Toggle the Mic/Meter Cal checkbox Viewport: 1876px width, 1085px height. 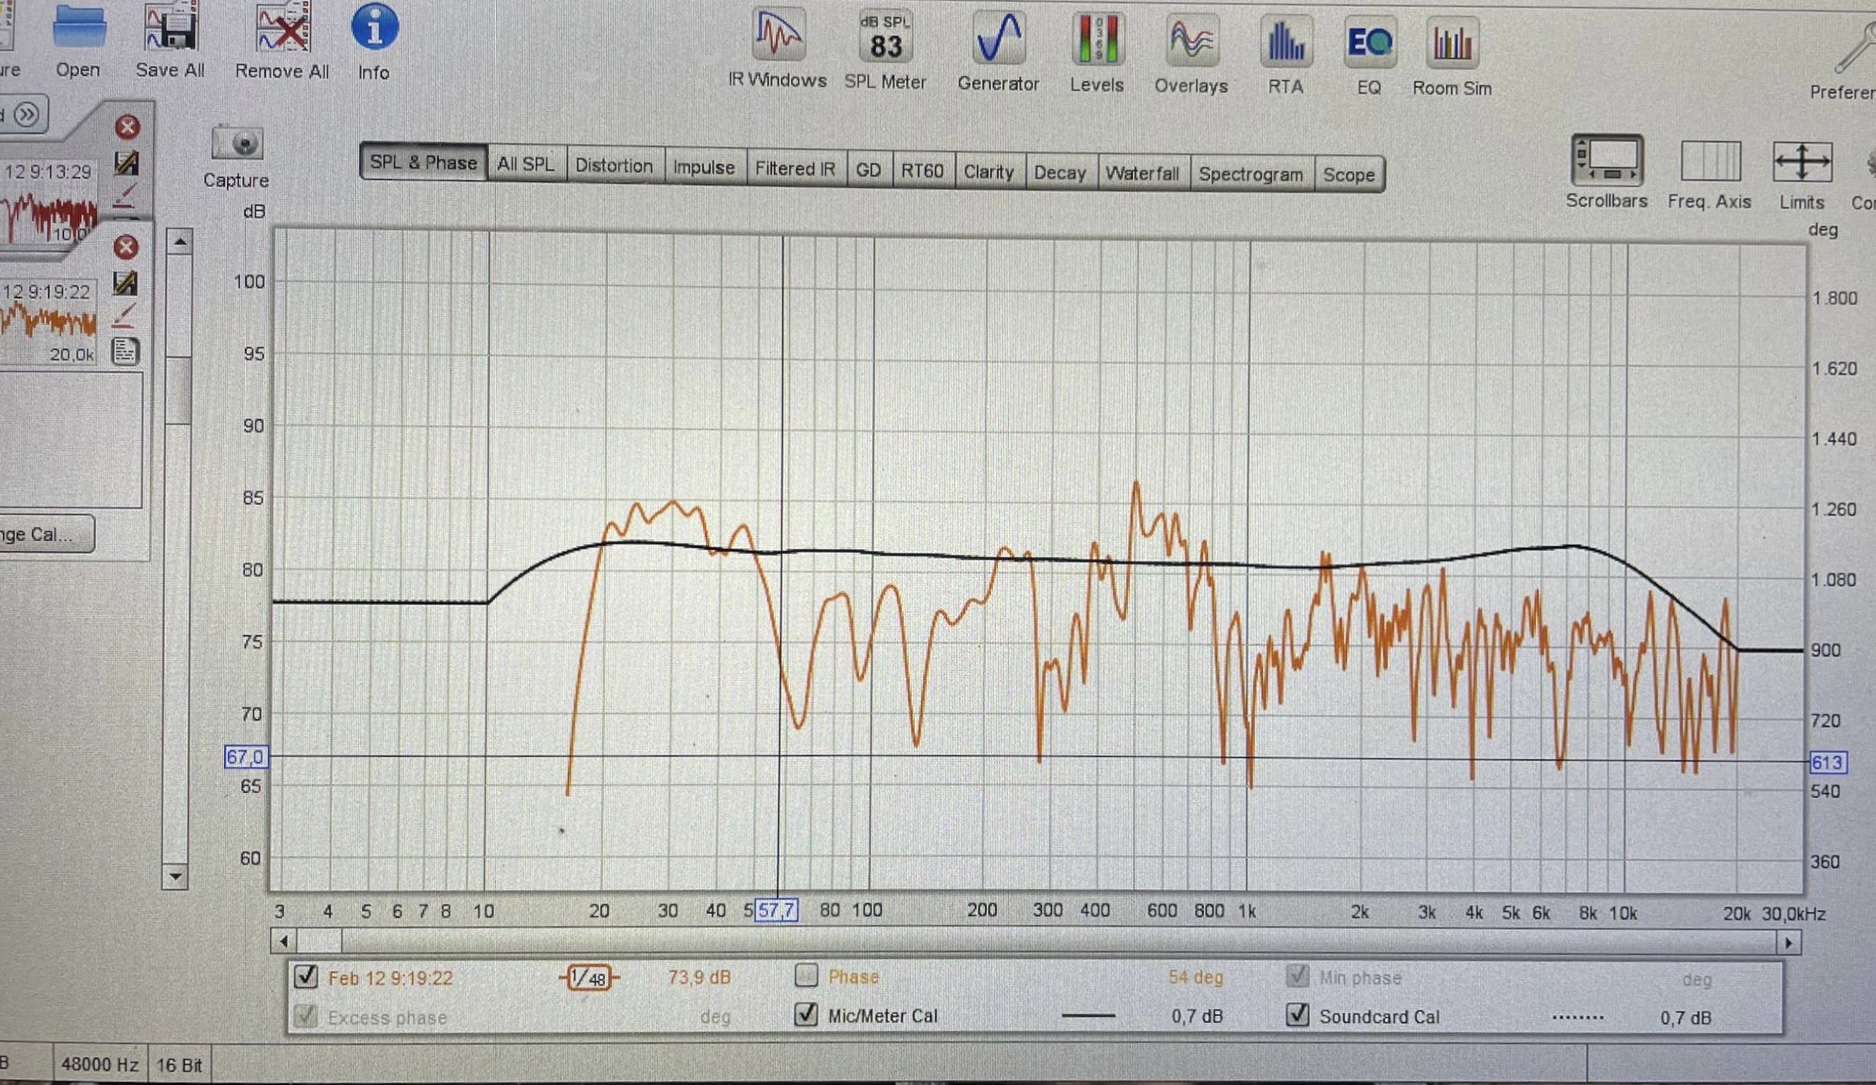point(806,1014)
